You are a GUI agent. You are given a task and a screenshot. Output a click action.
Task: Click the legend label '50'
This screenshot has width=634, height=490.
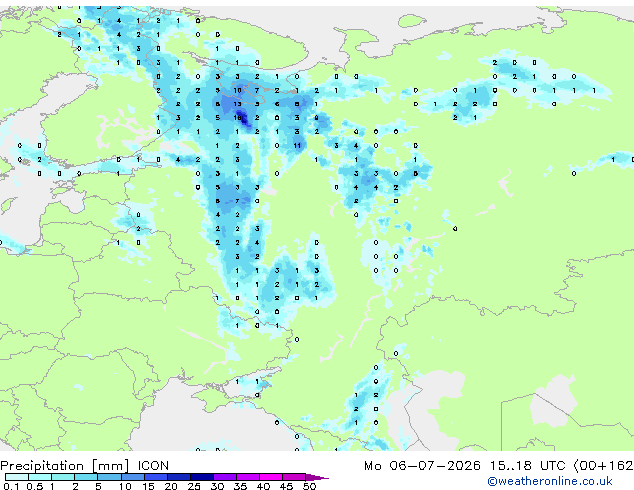click(x=309, y=486)
